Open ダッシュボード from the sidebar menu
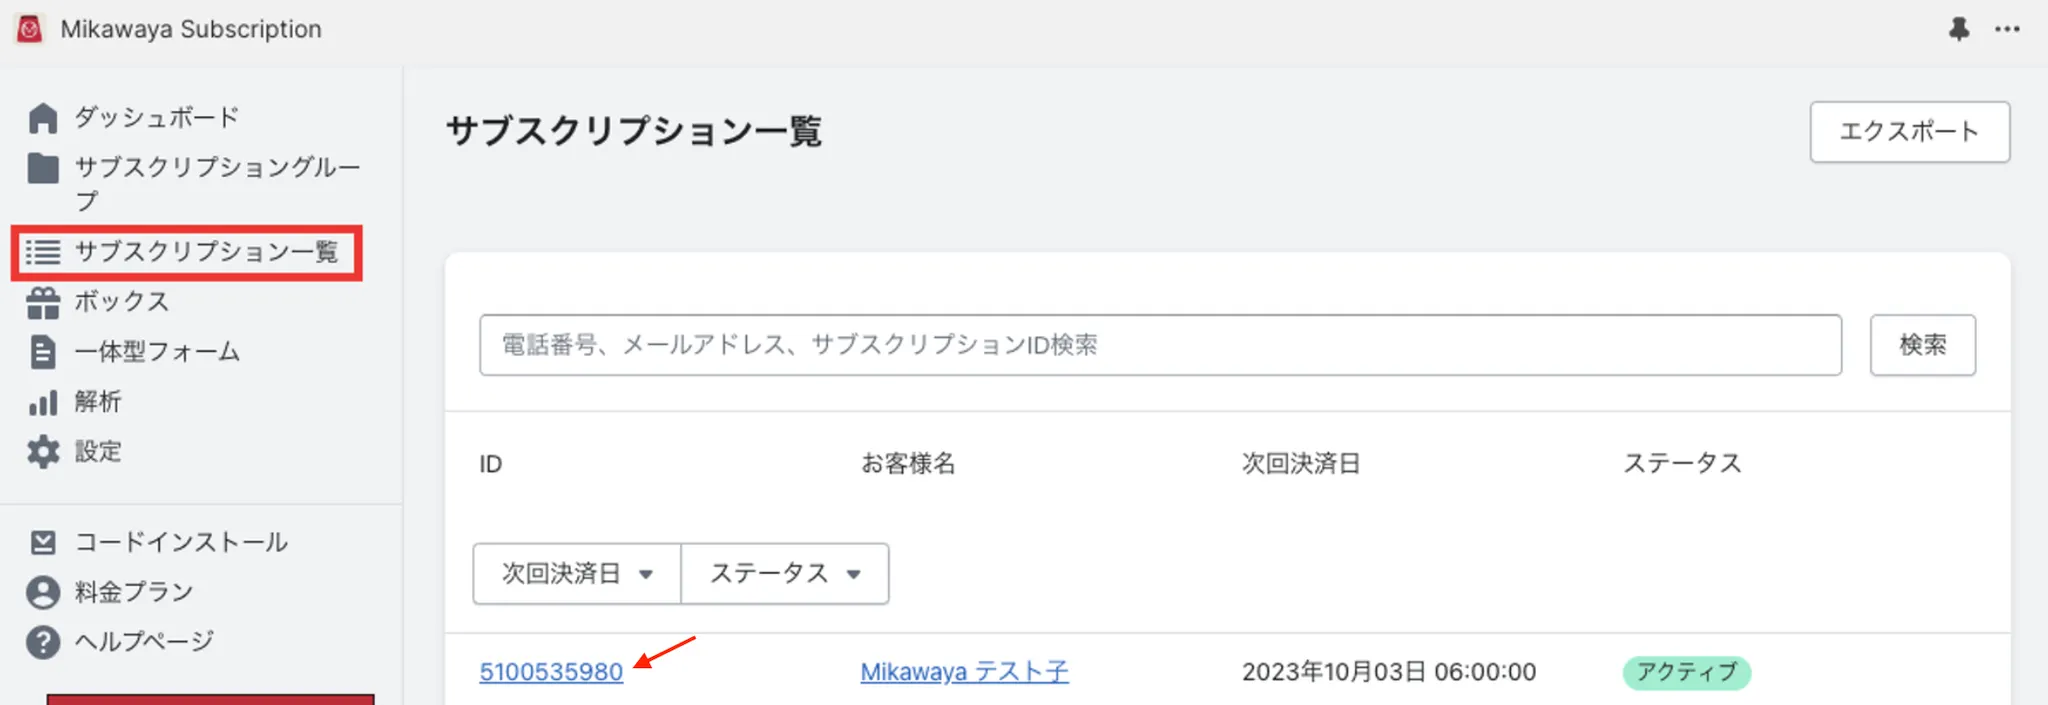Viewport: 2048px width, 705px height. (157, 118)
